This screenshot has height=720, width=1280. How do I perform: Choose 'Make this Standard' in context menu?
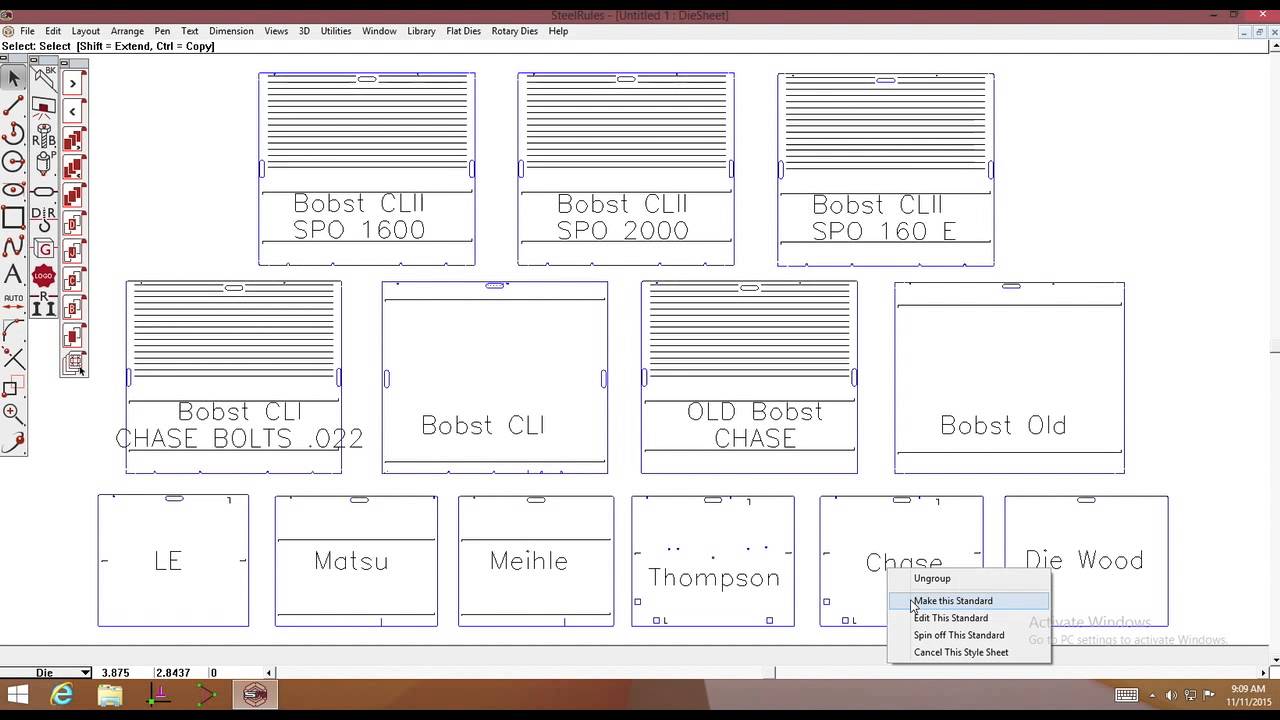(969, 601)
